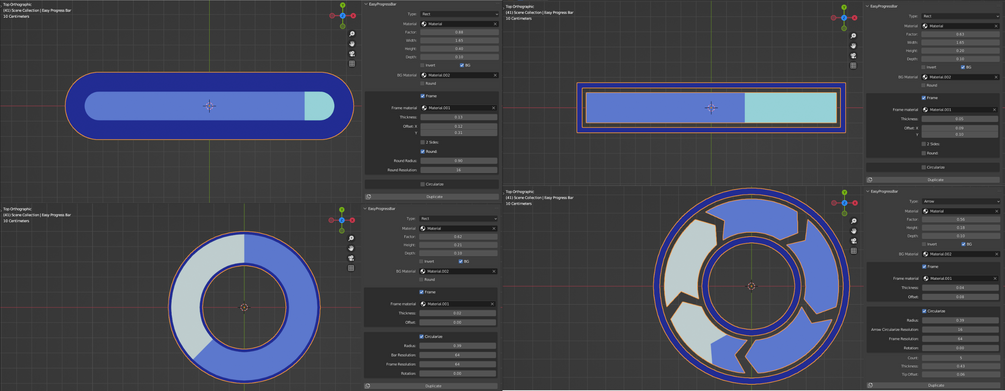Click the Height field showing 0.40
The width and height of the screenshot is (1005, 391).
459,49
